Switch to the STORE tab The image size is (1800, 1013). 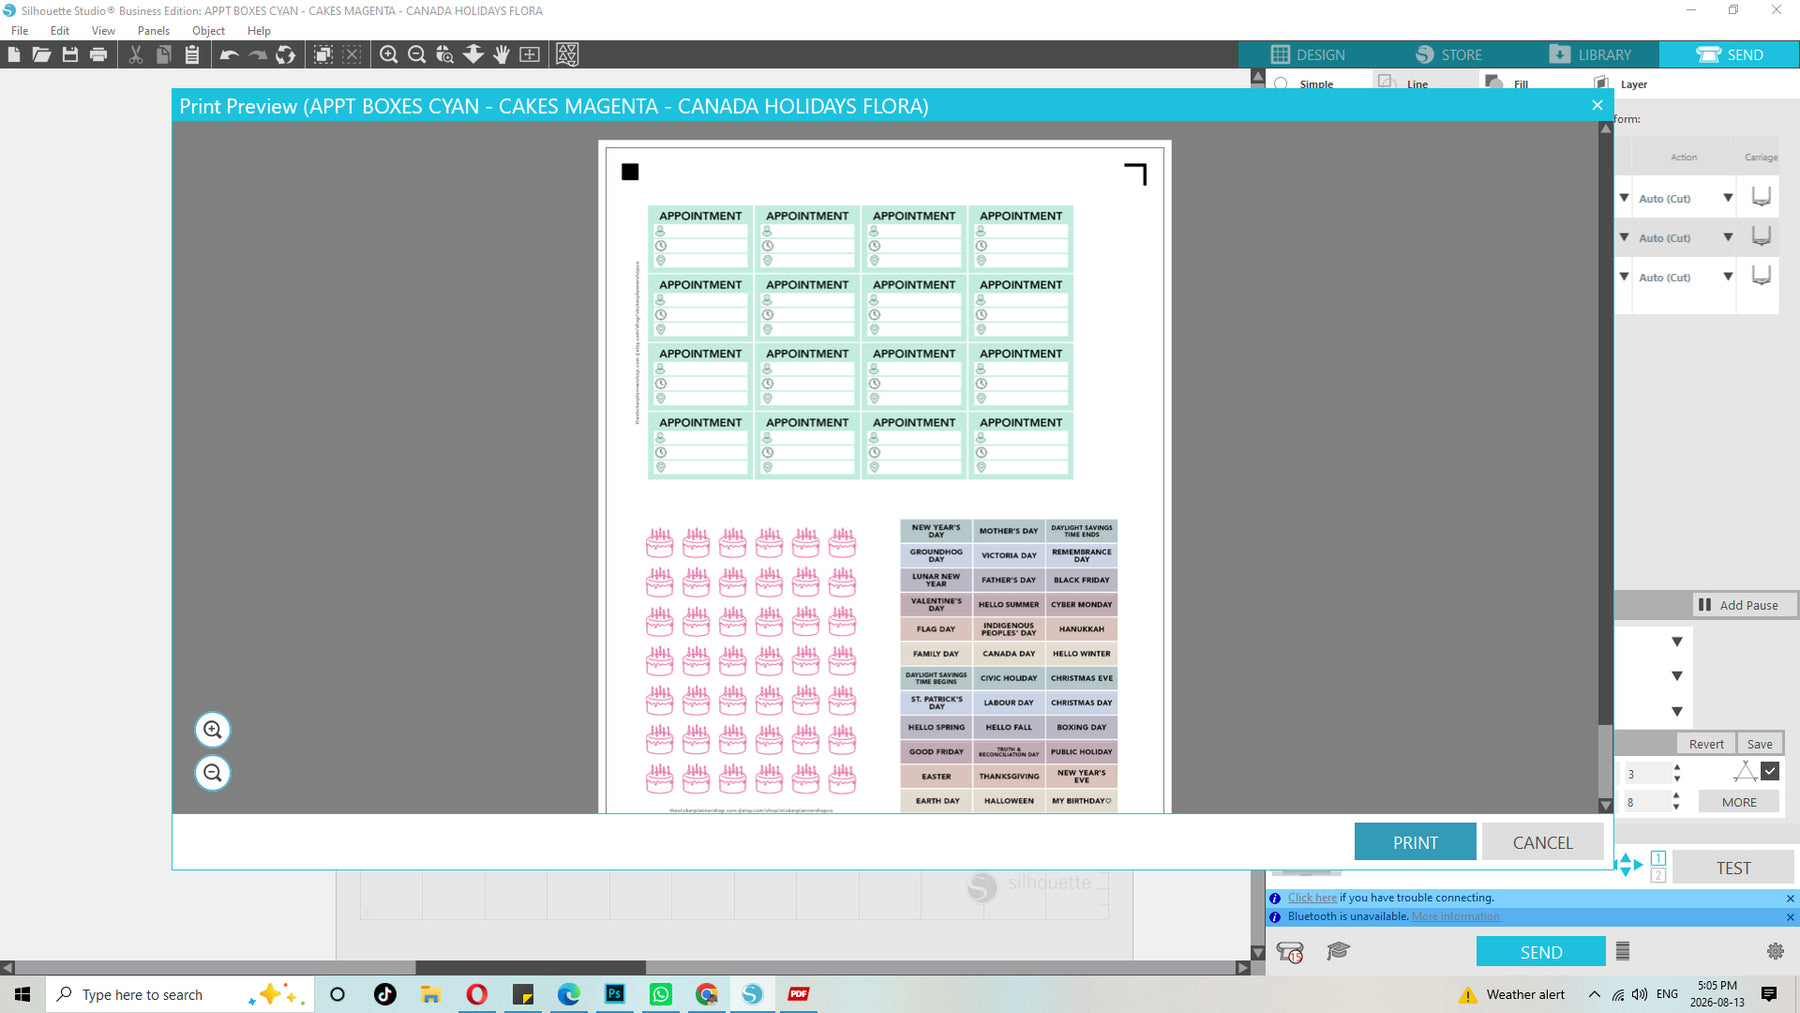click(1448, 55)
